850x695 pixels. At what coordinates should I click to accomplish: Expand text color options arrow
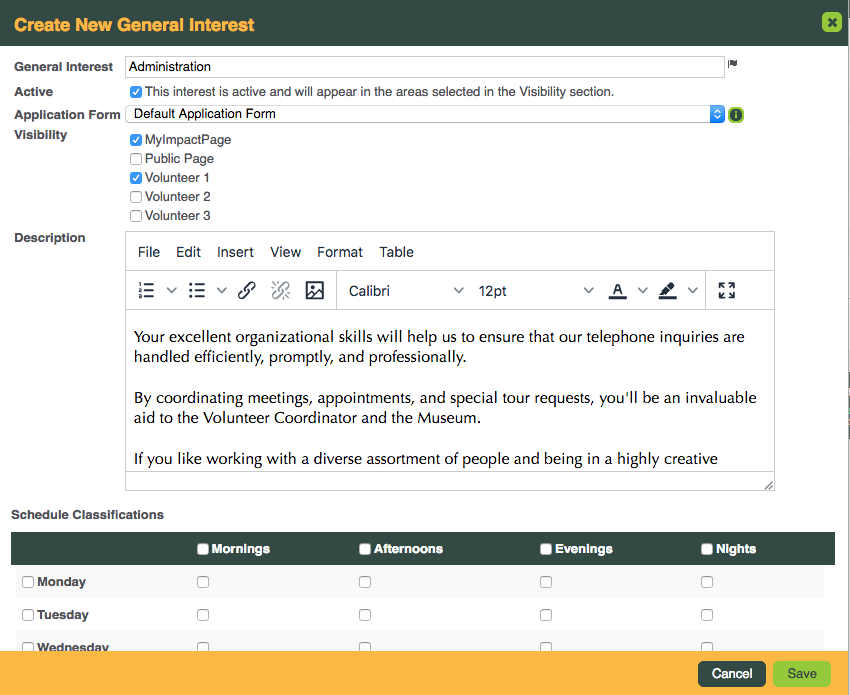[x=642, y=291]
